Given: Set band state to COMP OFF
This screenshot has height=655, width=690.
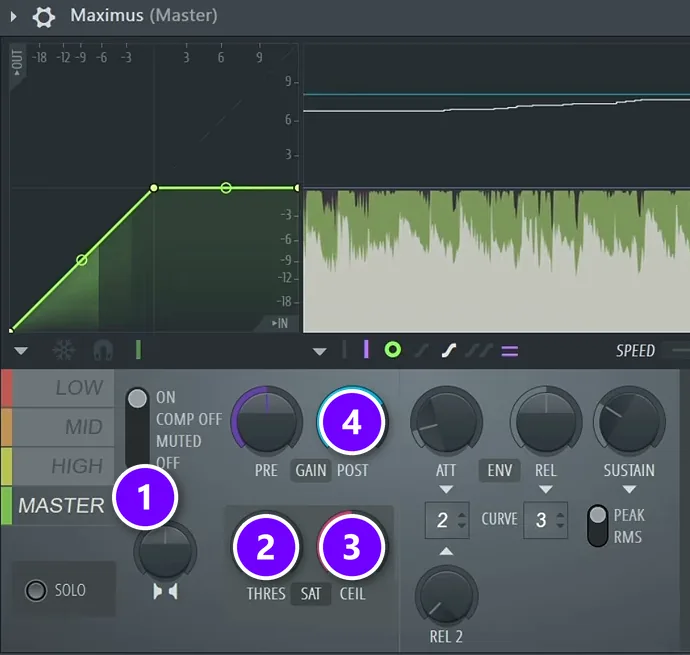Looking at the screenshot, I should (189, 419).
